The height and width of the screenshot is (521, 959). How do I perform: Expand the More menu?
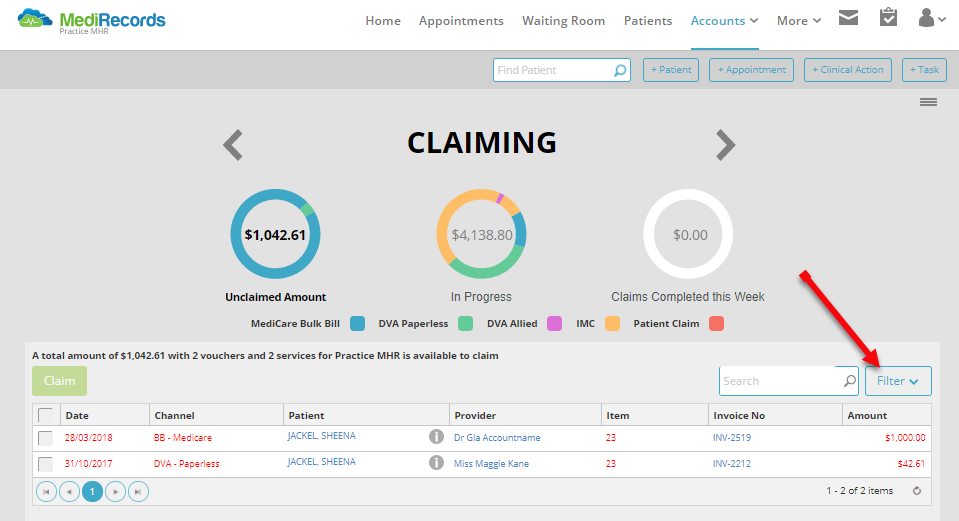tap(799, 21)
